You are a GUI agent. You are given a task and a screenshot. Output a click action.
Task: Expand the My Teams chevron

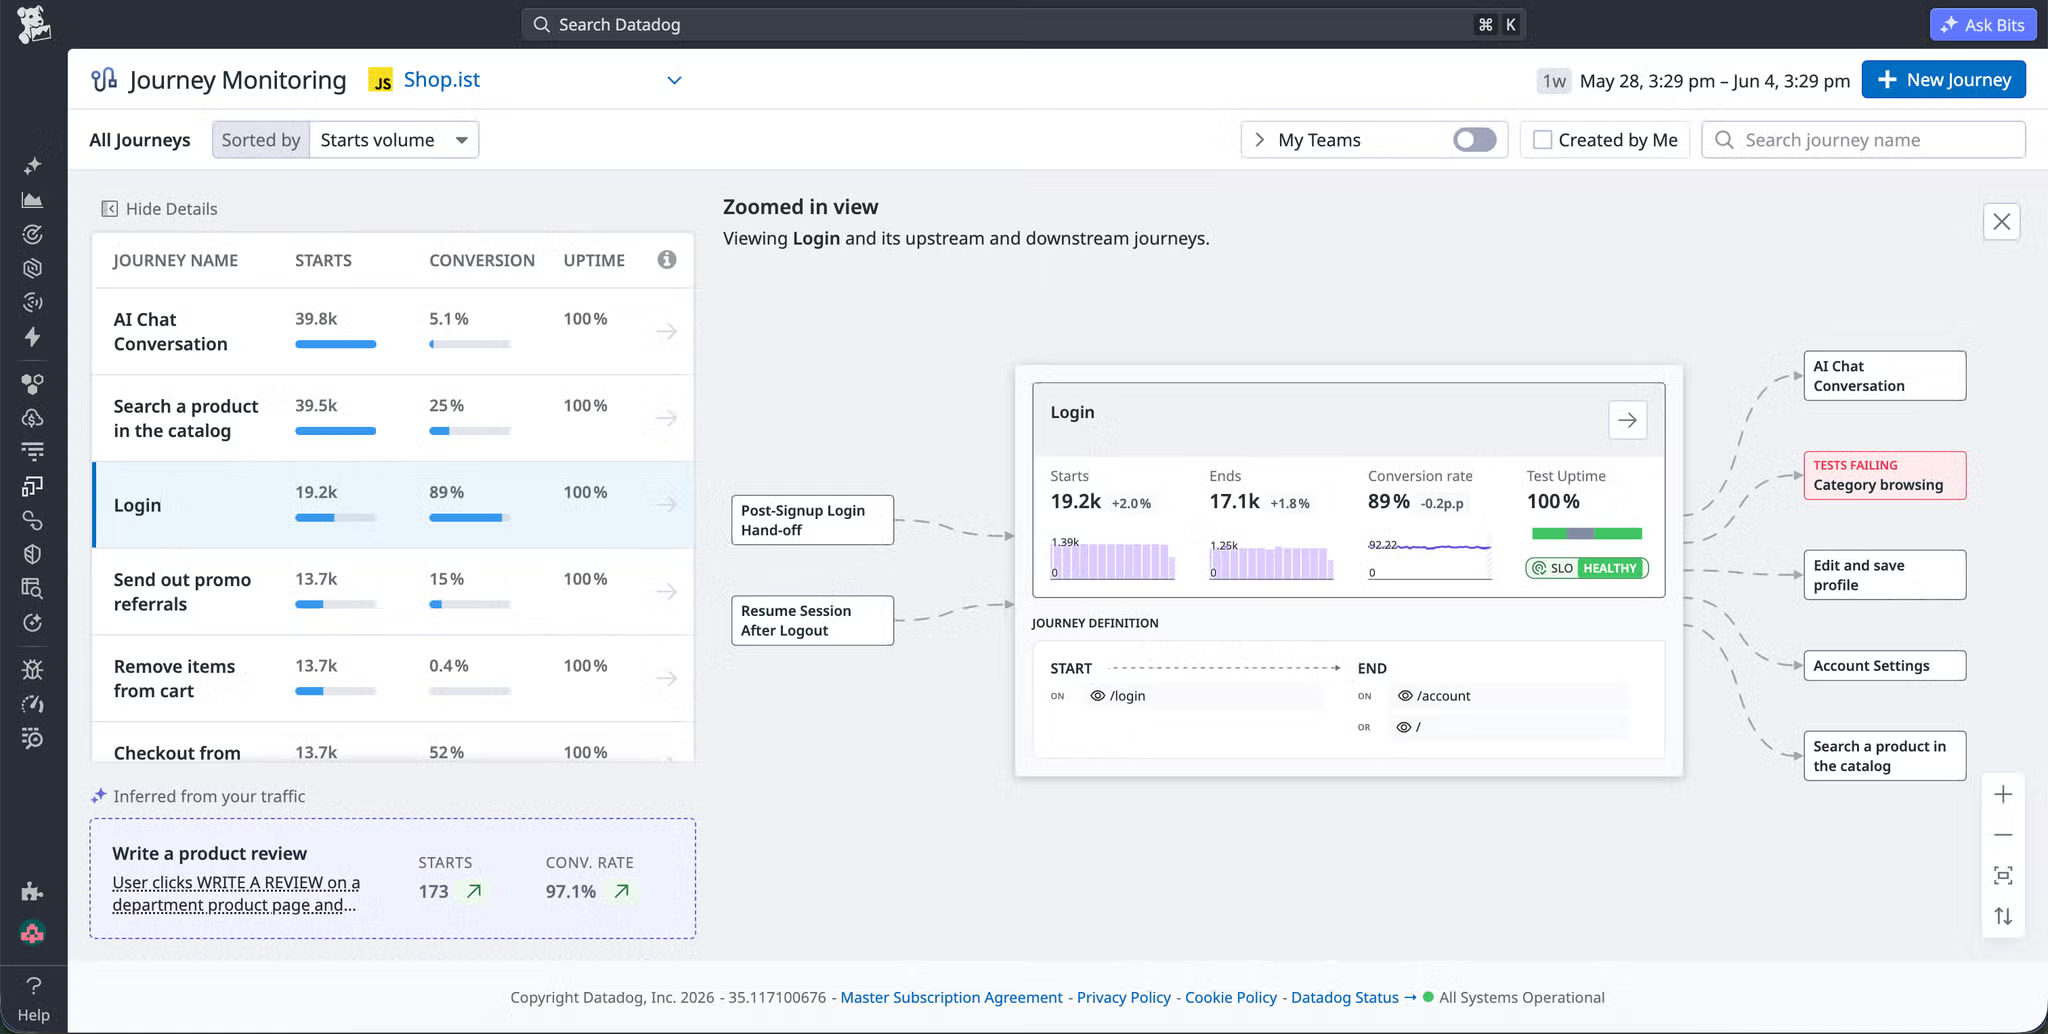coord(1259,140)
